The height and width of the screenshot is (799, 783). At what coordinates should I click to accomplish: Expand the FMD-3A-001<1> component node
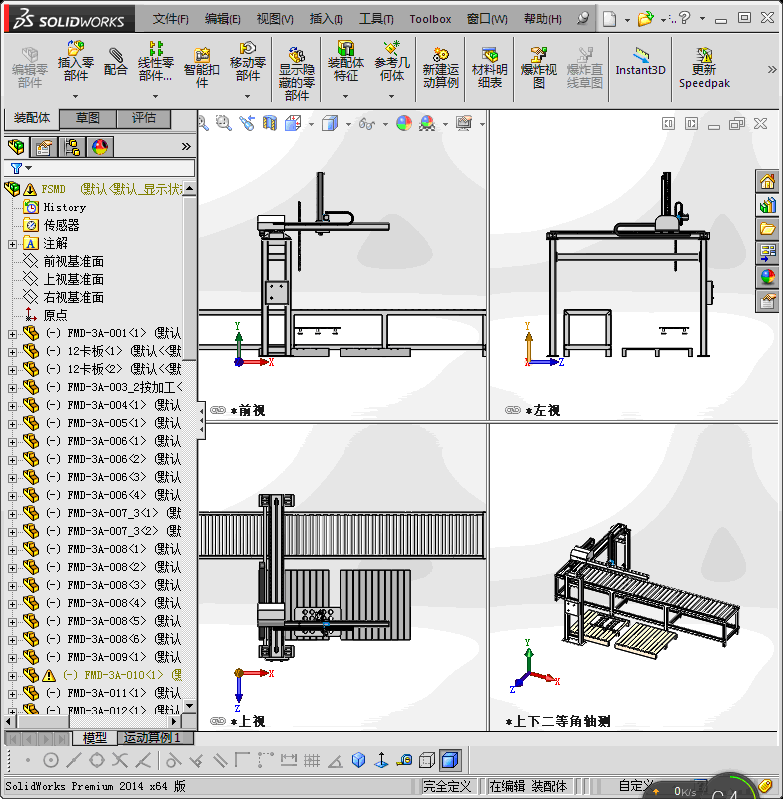coord(12,334)
